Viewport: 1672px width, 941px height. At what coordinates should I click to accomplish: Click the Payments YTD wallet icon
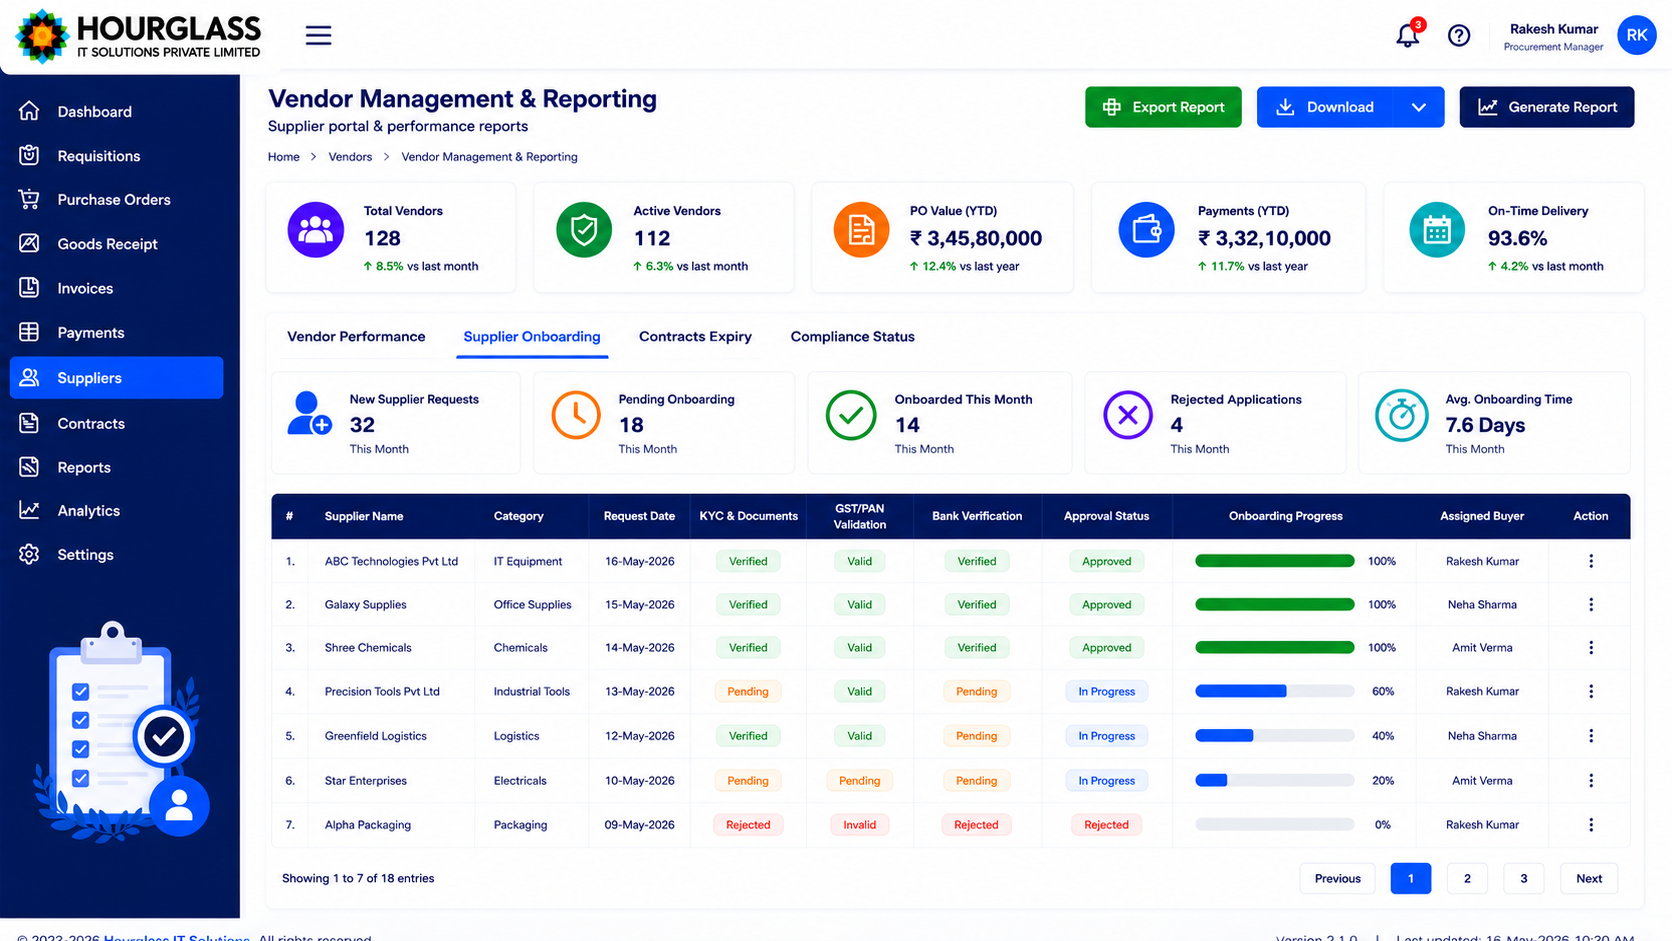(x=1146, y=230)
